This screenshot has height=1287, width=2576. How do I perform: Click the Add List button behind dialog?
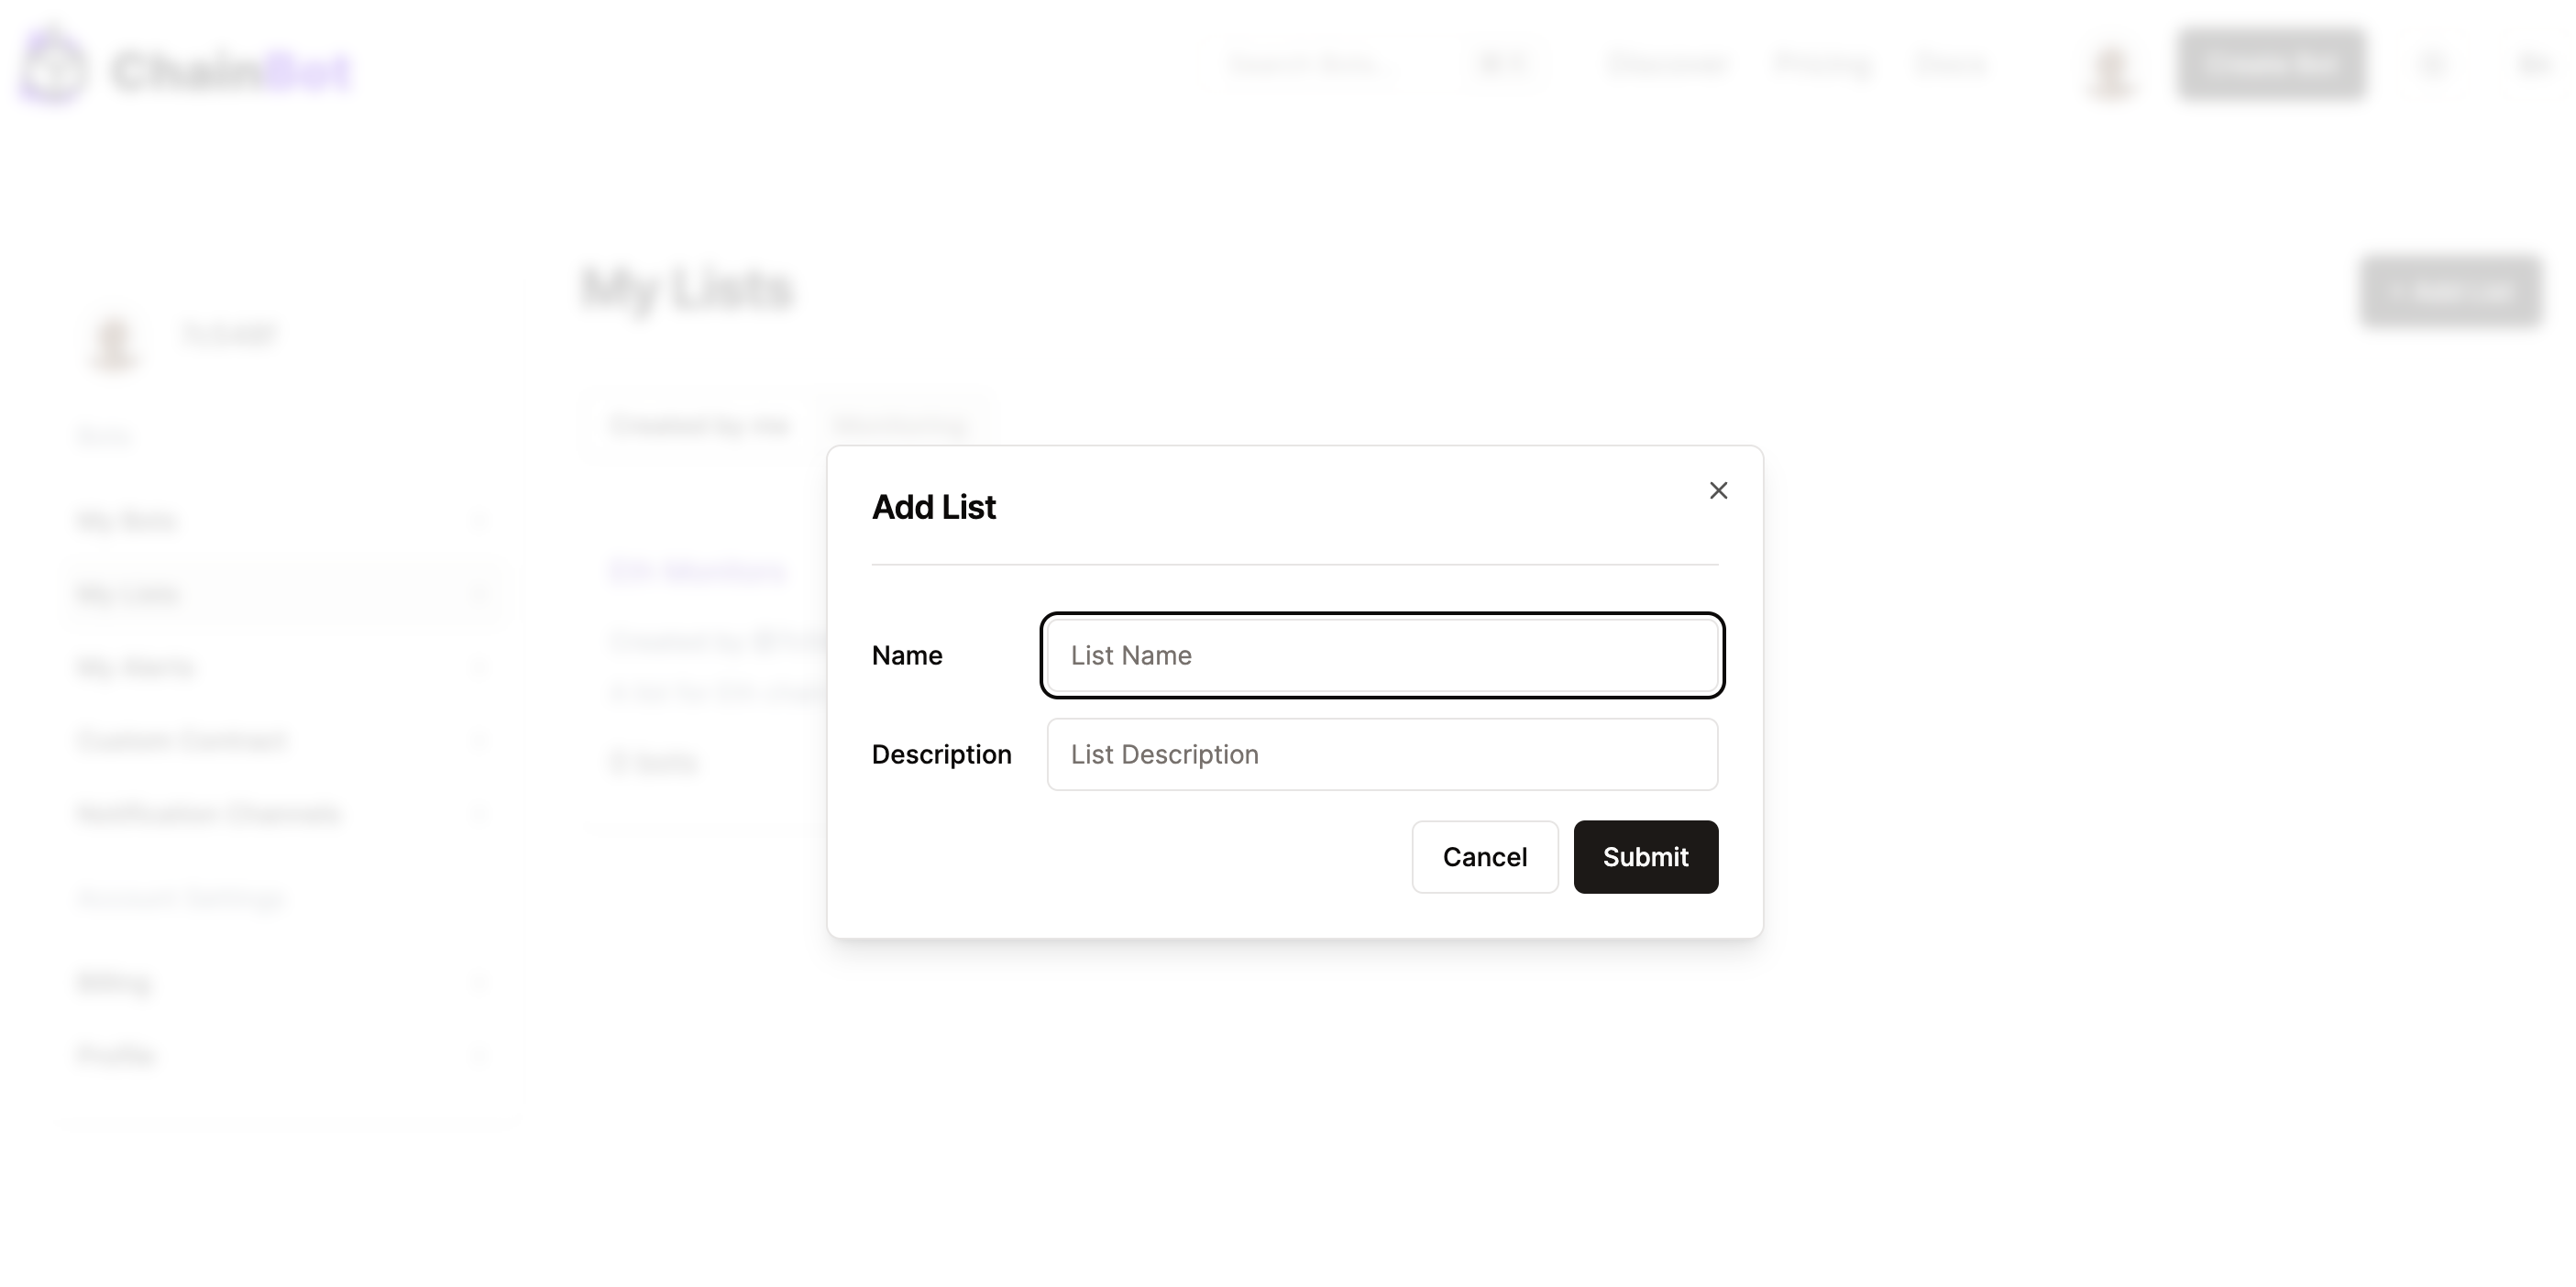pos(2451,291)
